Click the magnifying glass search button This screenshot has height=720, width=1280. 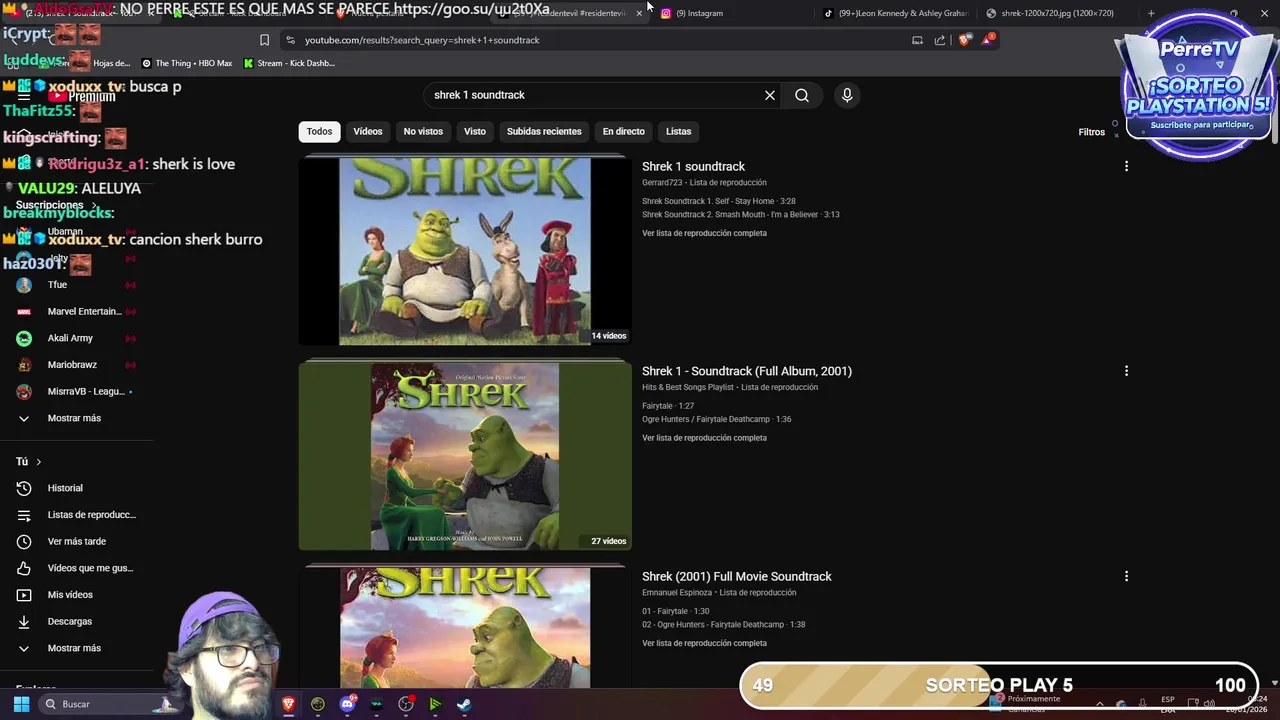pyautogui.click(x=802, y=95)
